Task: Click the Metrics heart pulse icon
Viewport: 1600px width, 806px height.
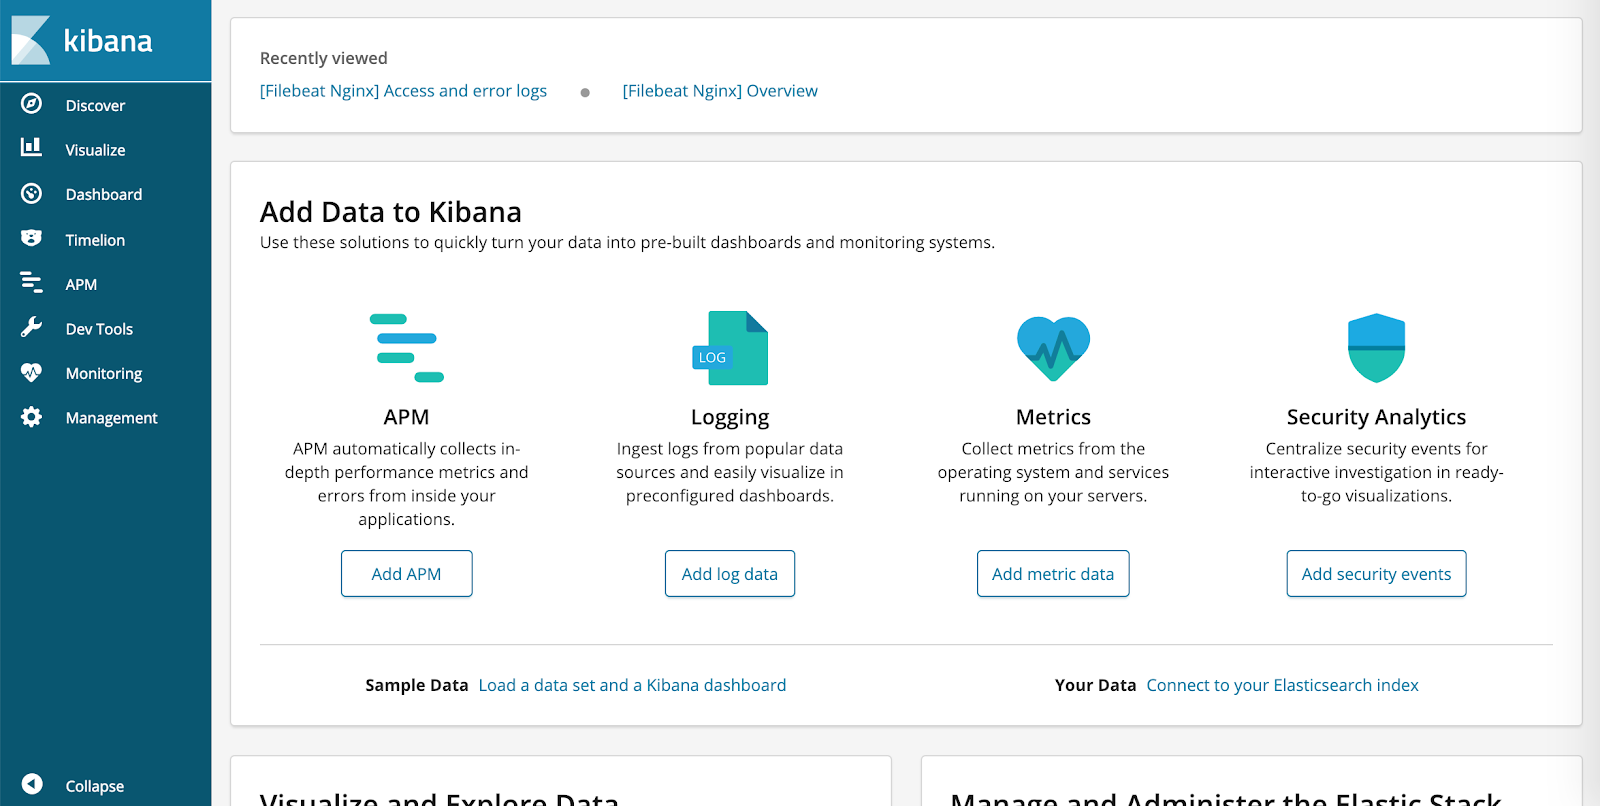Action: coord(1053,348)
